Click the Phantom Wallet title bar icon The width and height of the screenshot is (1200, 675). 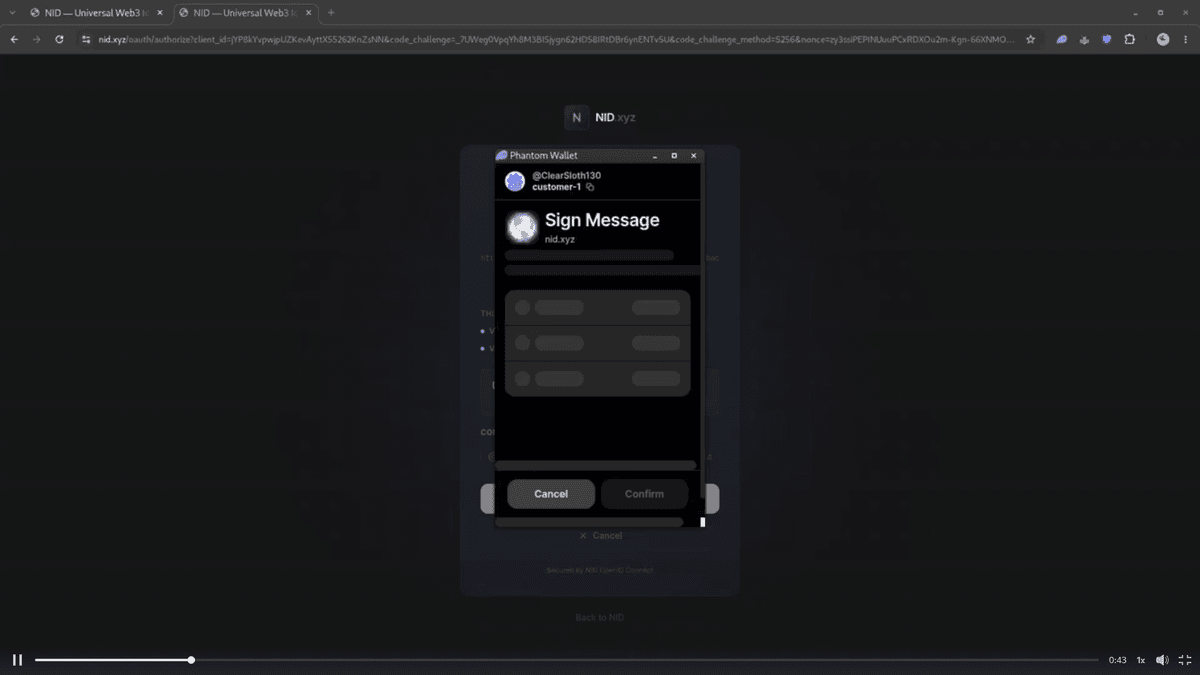pos(502,155)
